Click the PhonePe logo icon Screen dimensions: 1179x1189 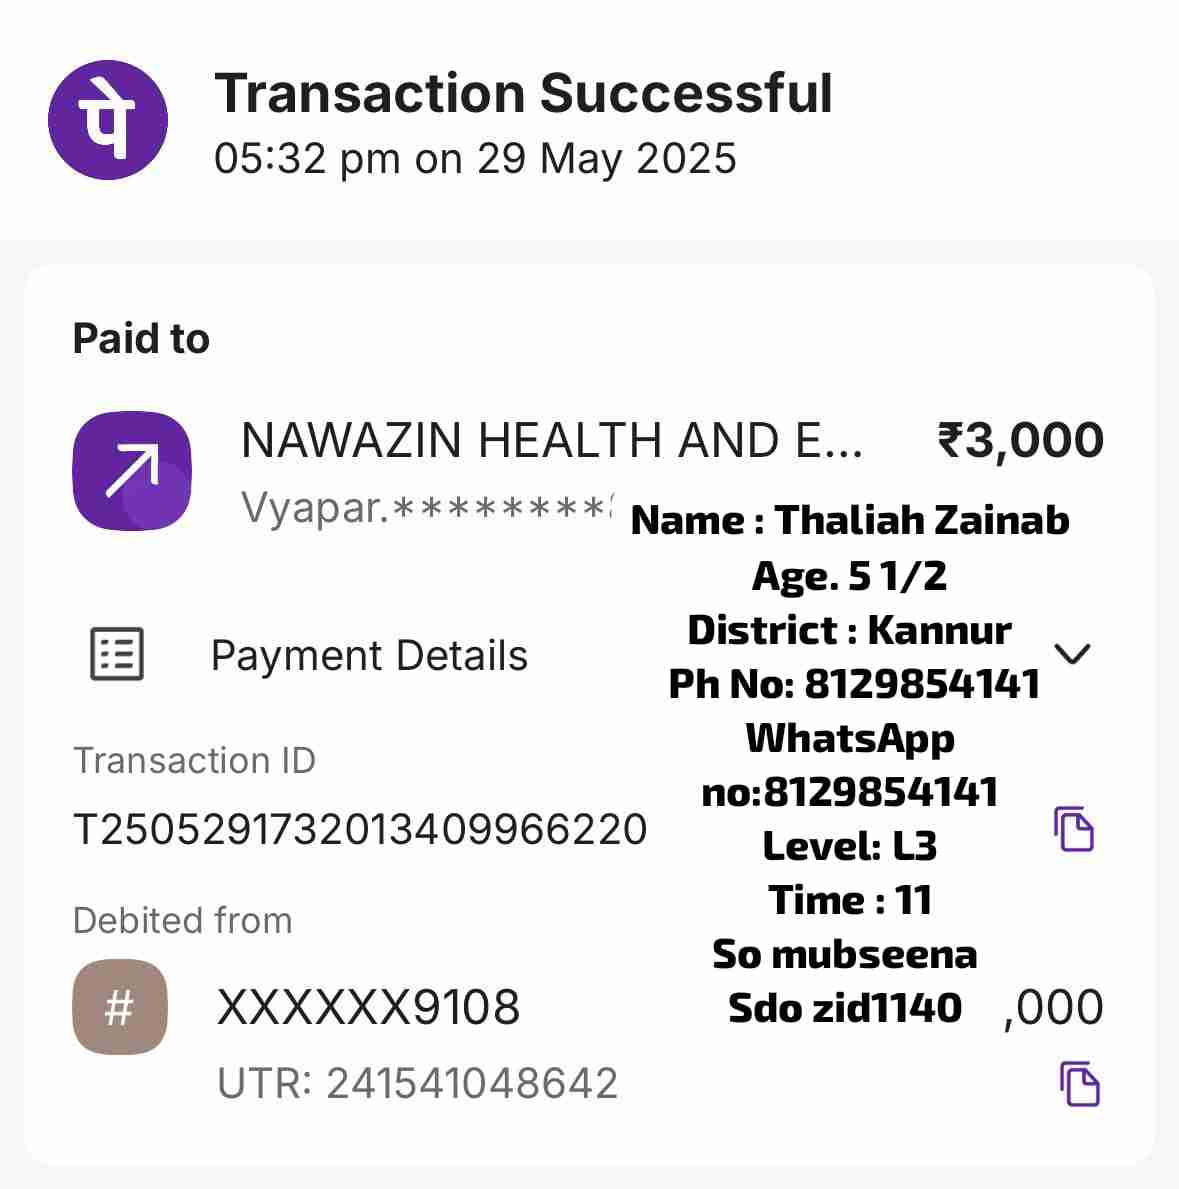[x=108, y=120]
